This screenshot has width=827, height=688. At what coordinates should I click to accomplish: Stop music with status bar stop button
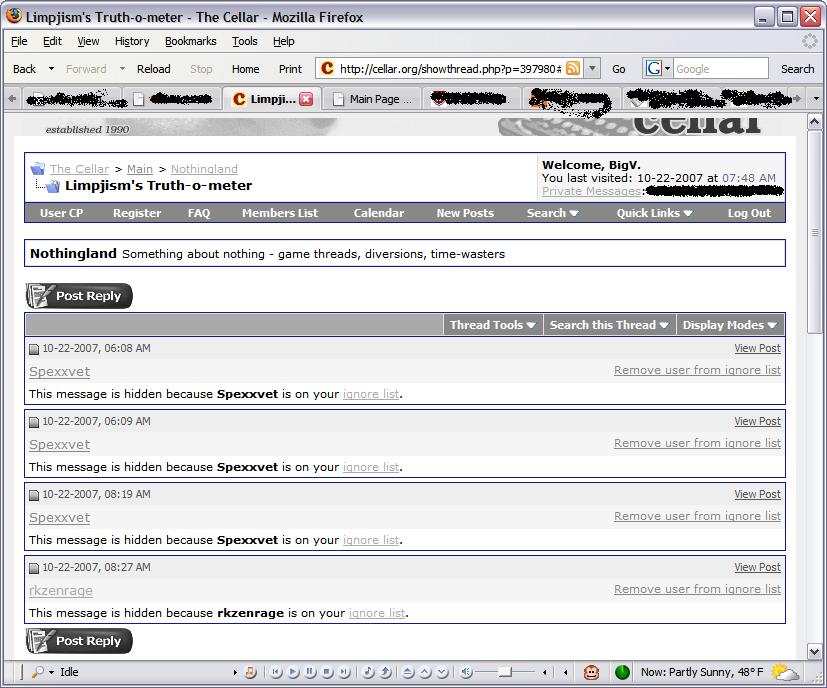[328, 672]
